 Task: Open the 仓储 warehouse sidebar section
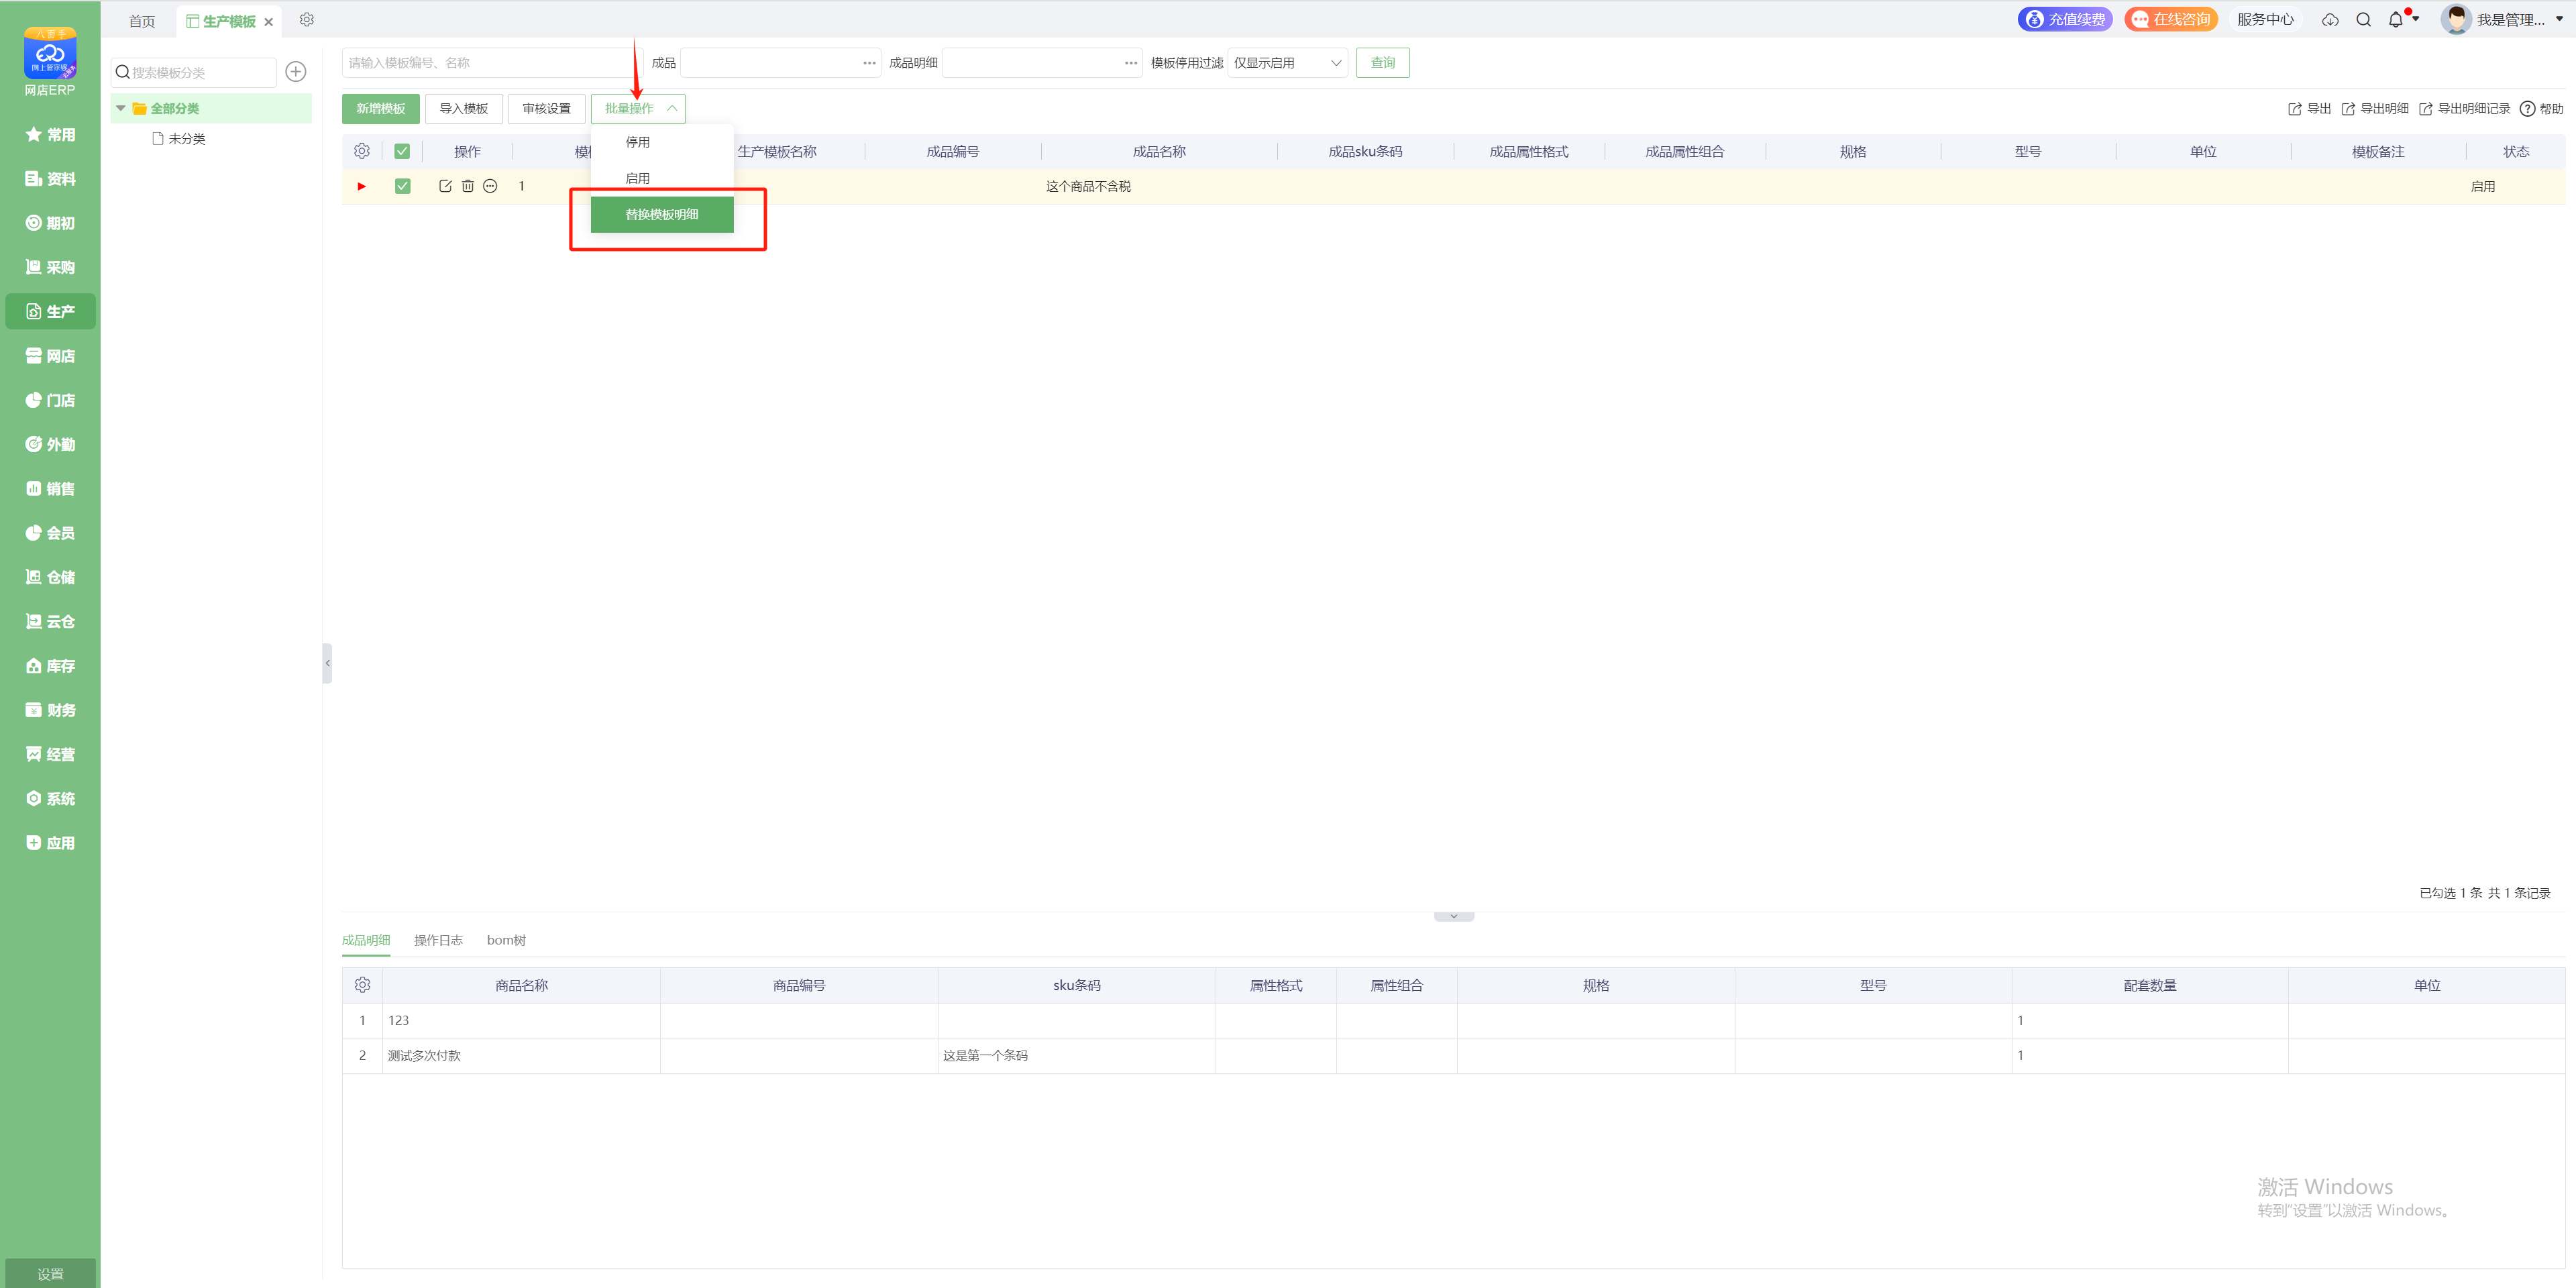pyautogui.click(x=50, y=577)
